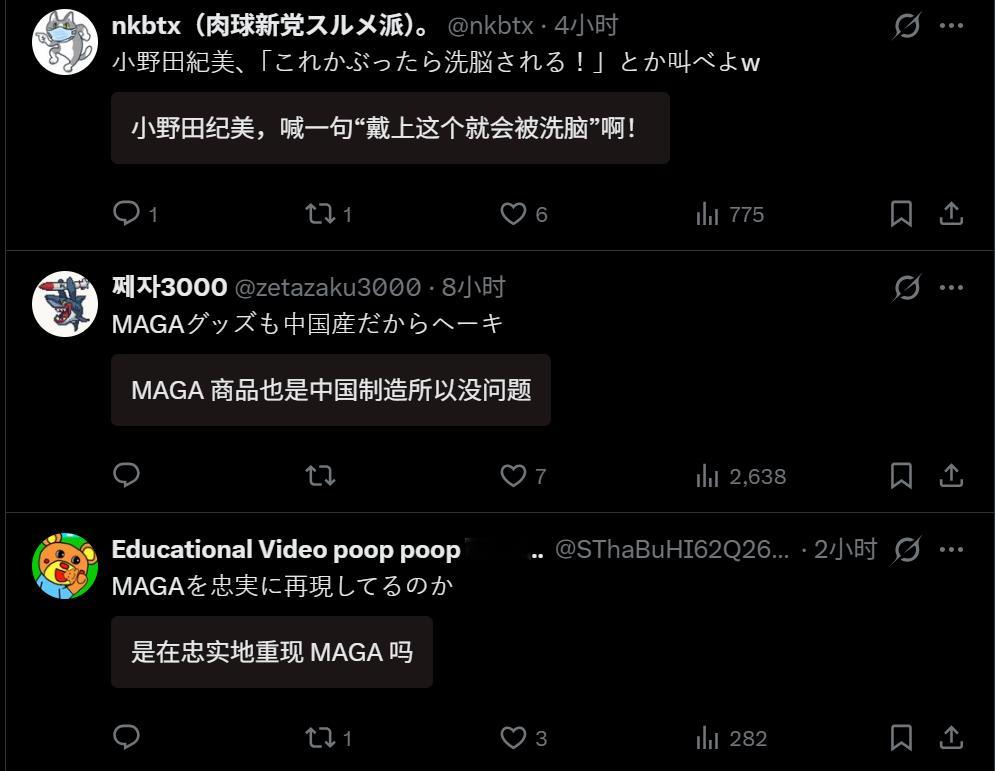This screenshot has height=771, width=995.
Task: Share the zetazaku3000 tweet
Action: pos(951,476)
